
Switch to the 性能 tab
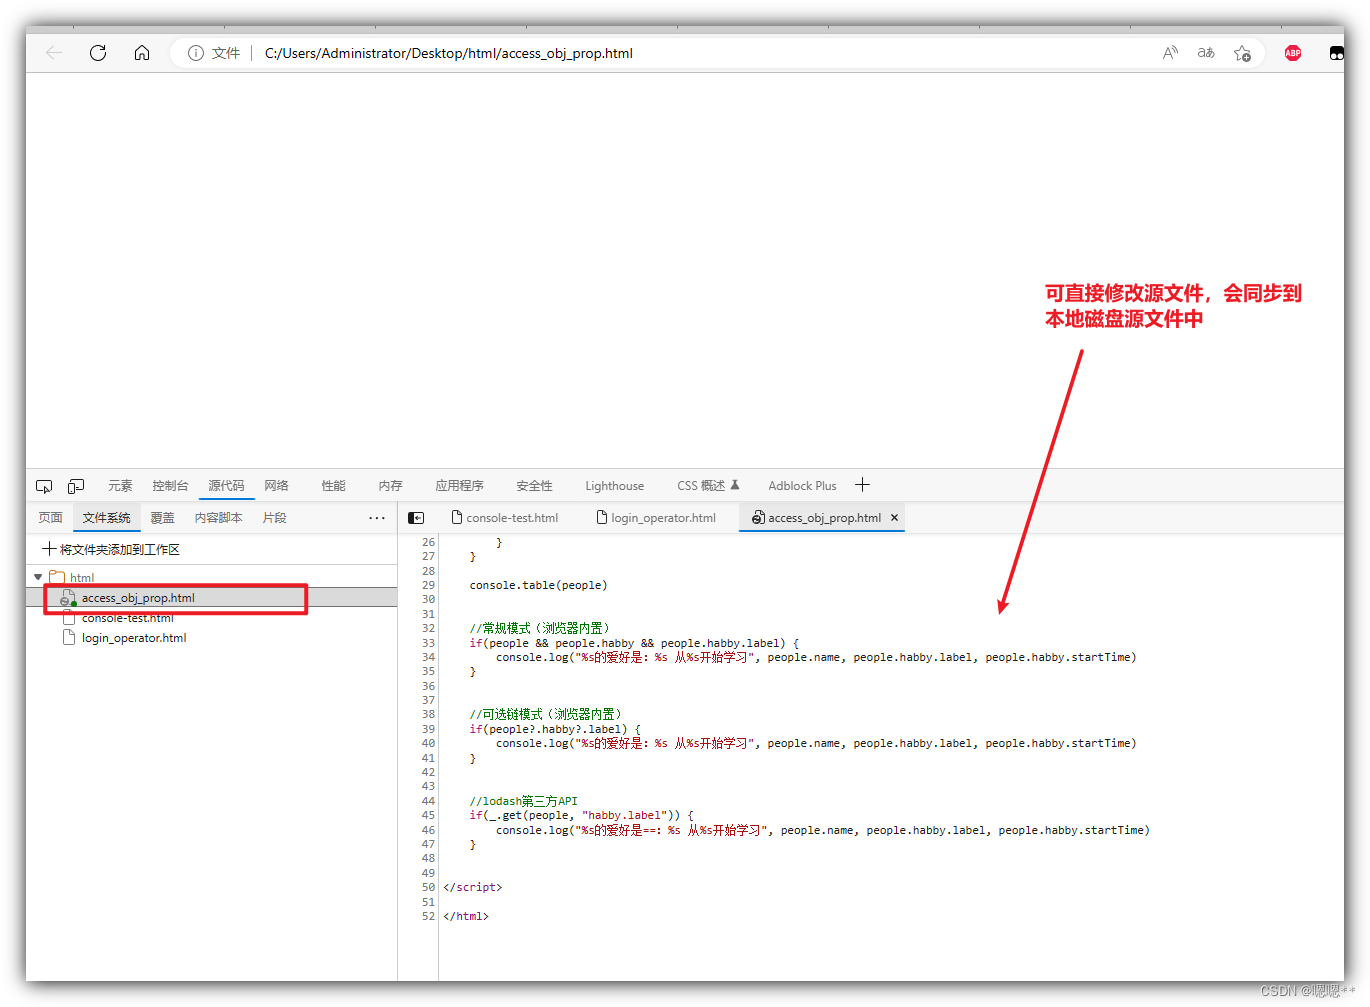[333, 486]
